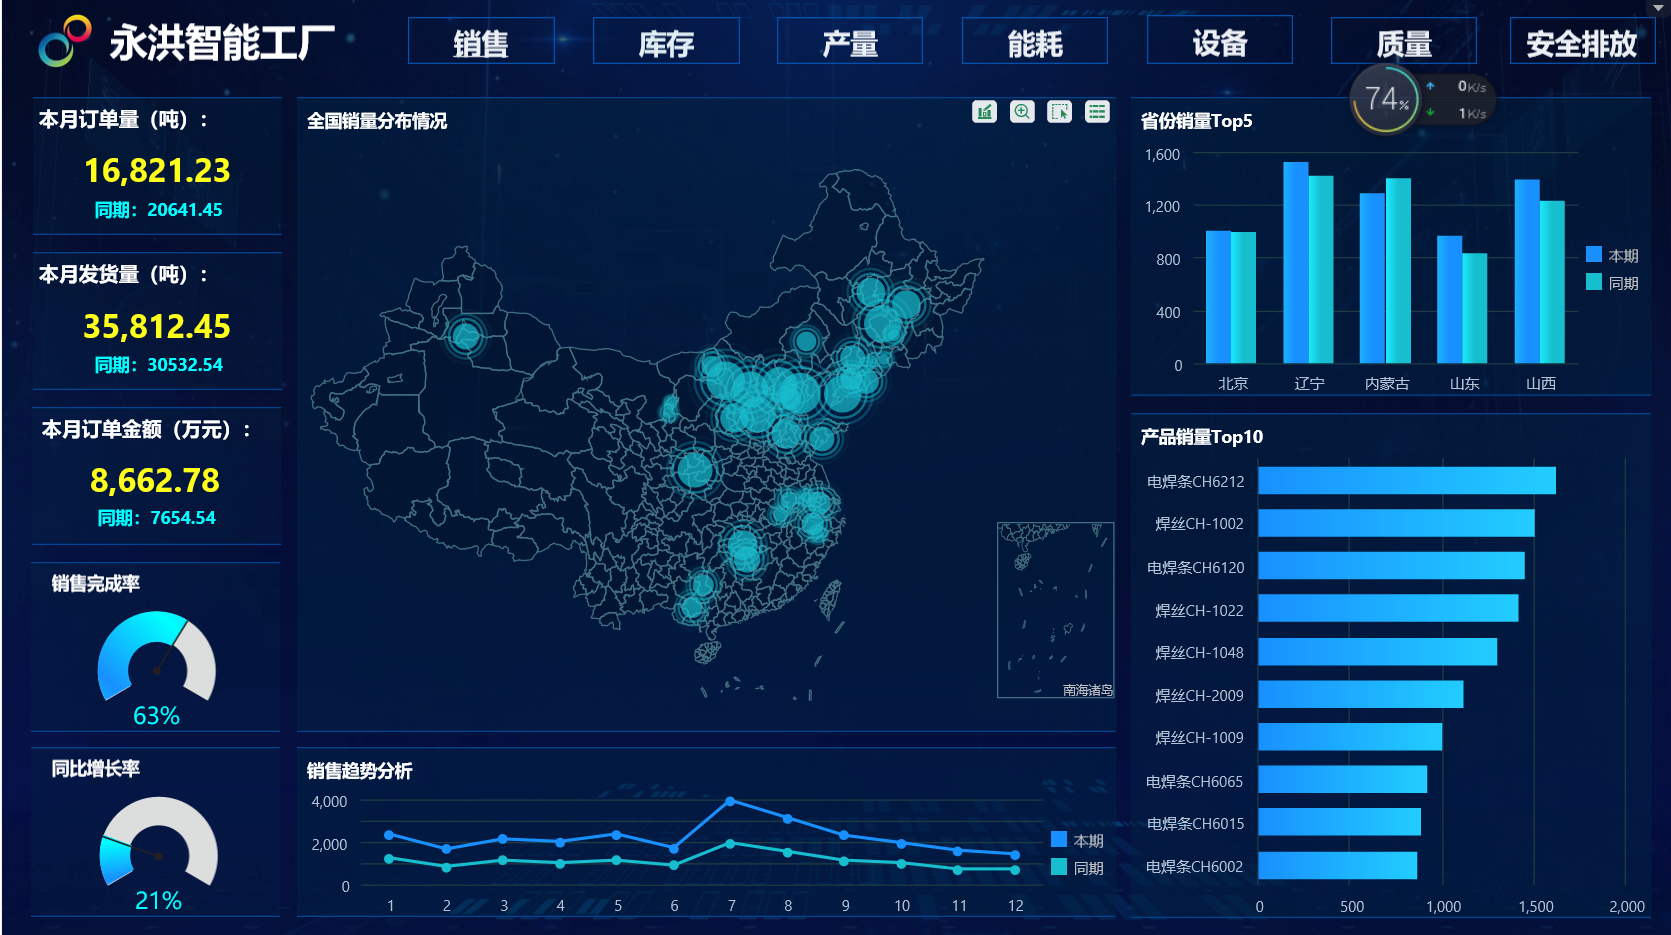The height and width of the screenshot is (935, 1671).
Task: Activate the box selection tool icon
Action: point(1059,112)
